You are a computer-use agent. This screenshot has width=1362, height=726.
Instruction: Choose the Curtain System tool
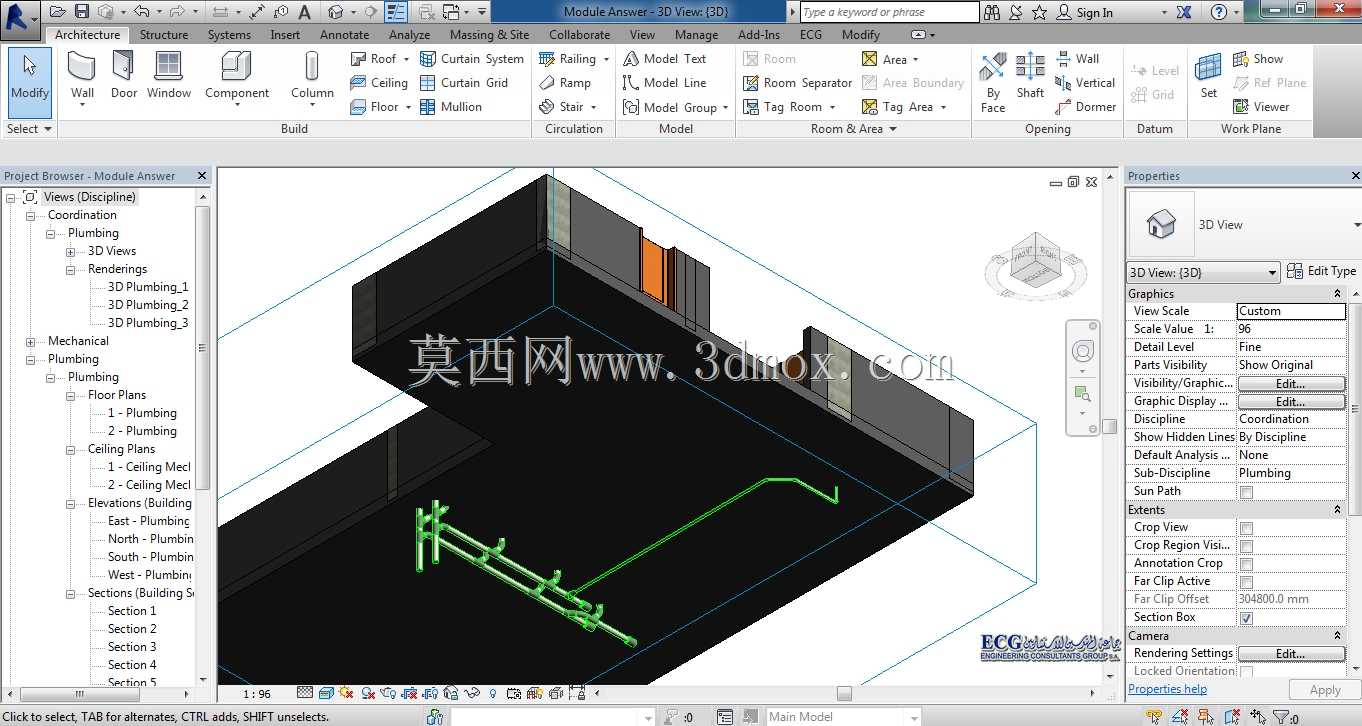[472, 59]
